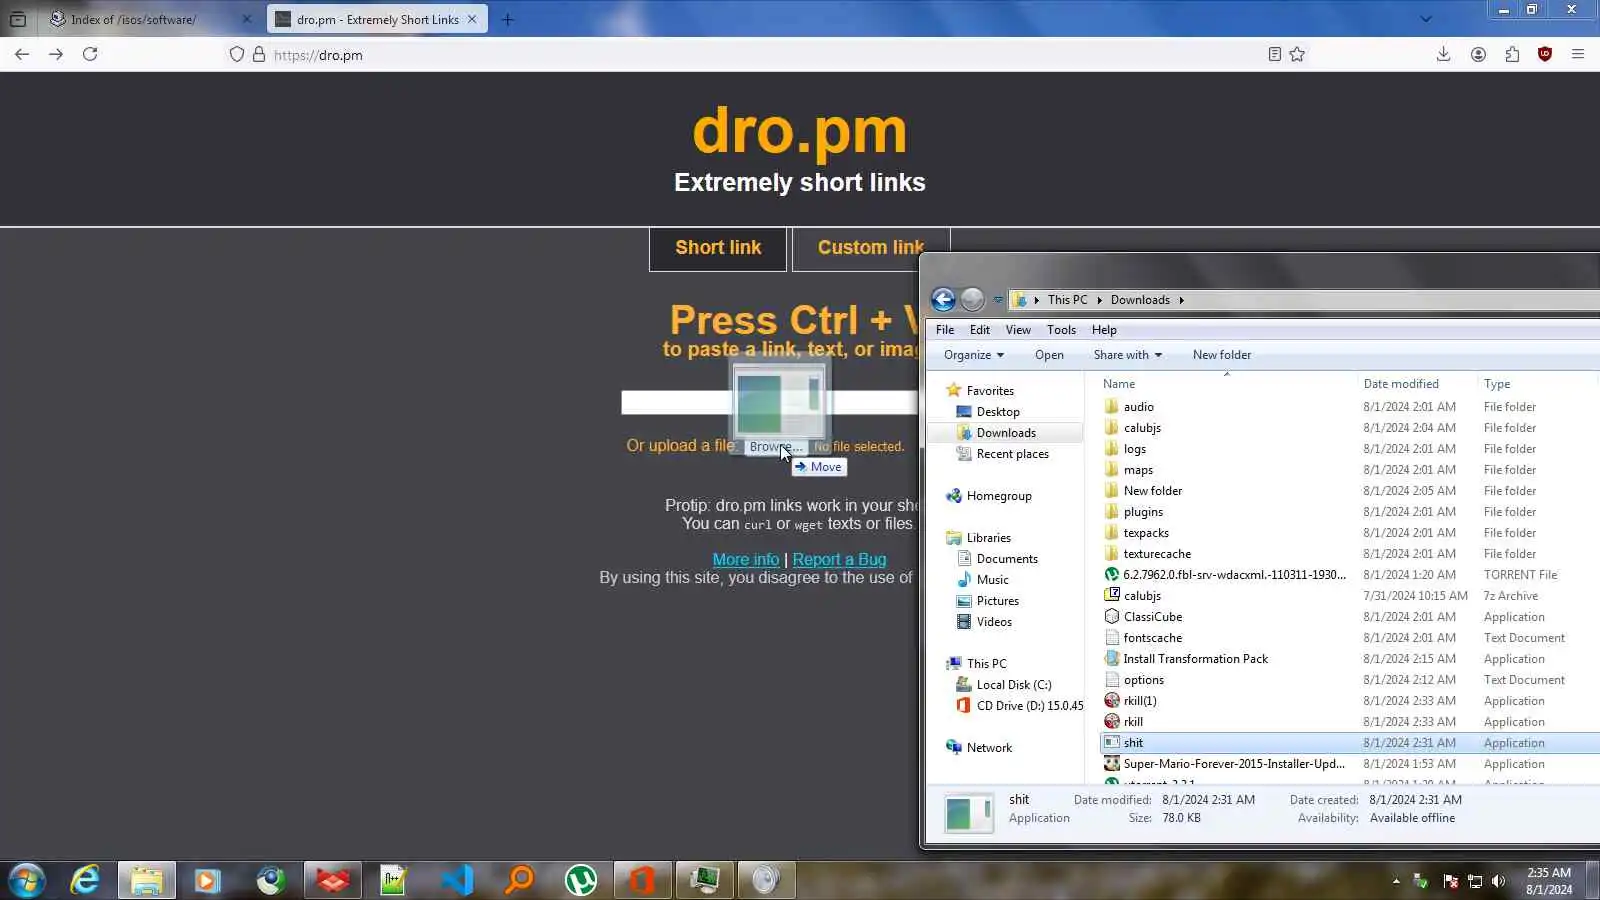Switch to the Index of /isos/software/ tab
The image size is (1600, 900).
tap(150, 19)
